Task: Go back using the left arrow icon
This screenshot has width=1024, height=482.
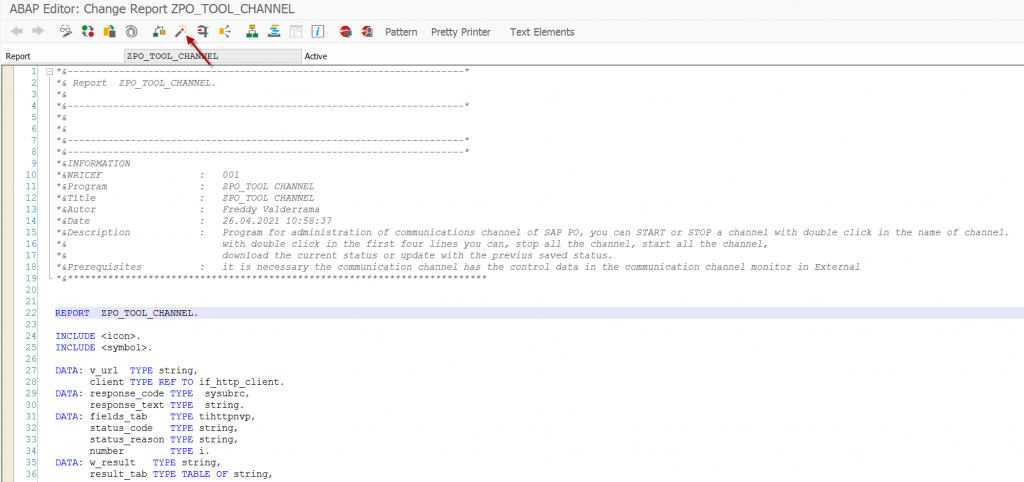Action: click(x=17, y=31)
